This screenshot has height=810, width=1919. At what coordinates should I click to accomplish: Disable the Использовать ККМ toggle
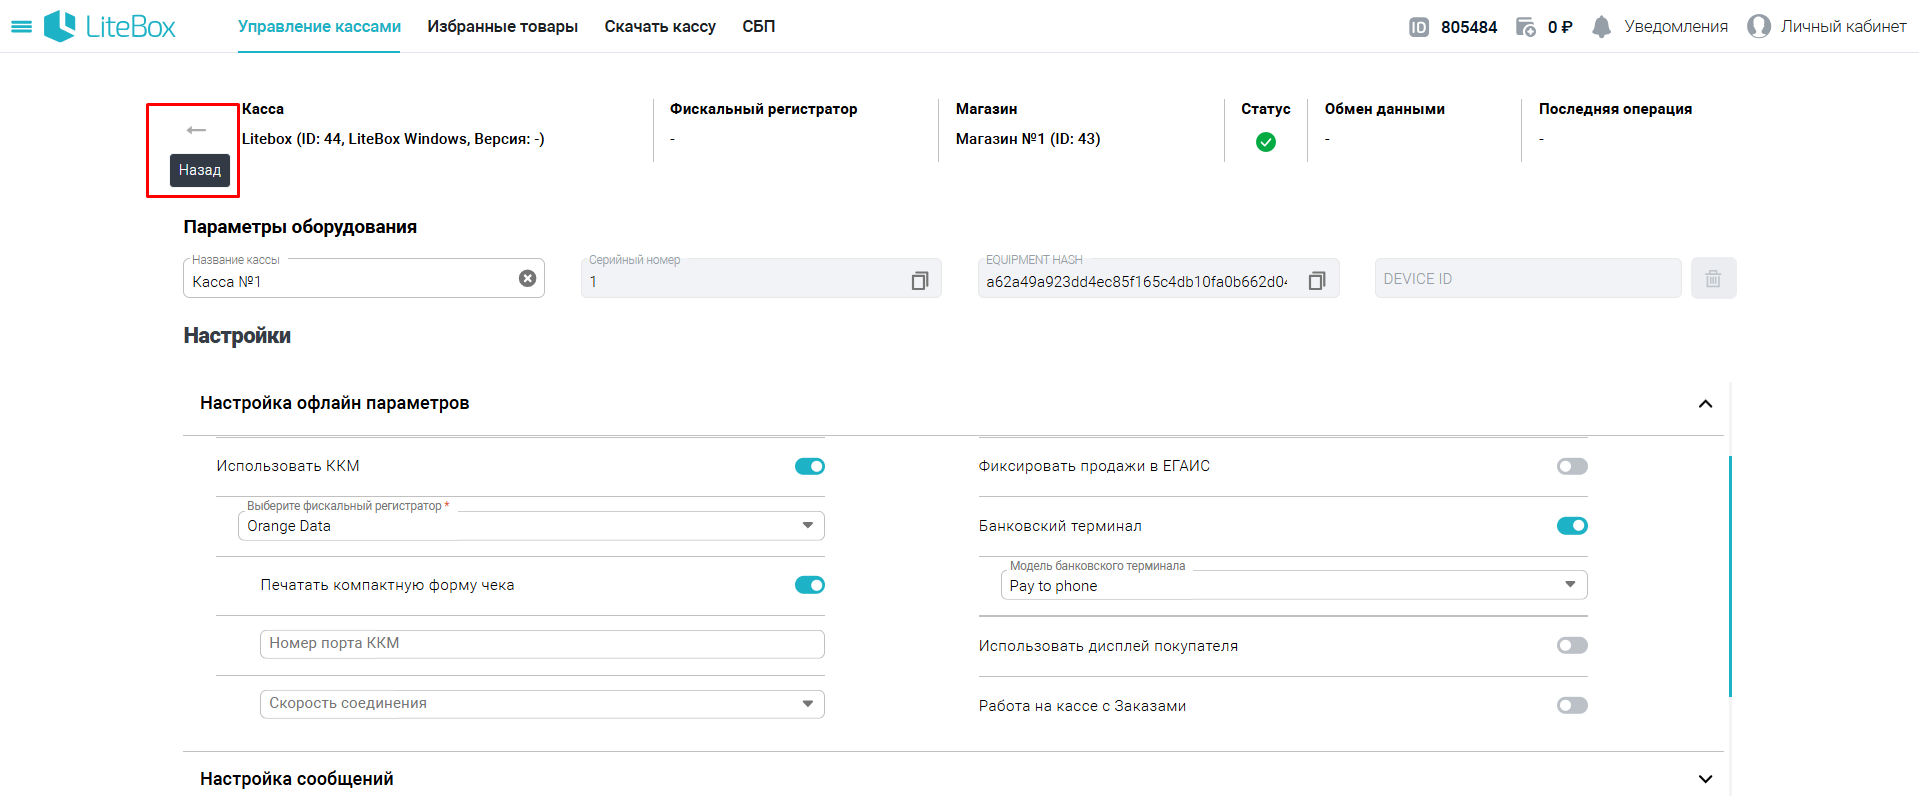pos(810,466)
